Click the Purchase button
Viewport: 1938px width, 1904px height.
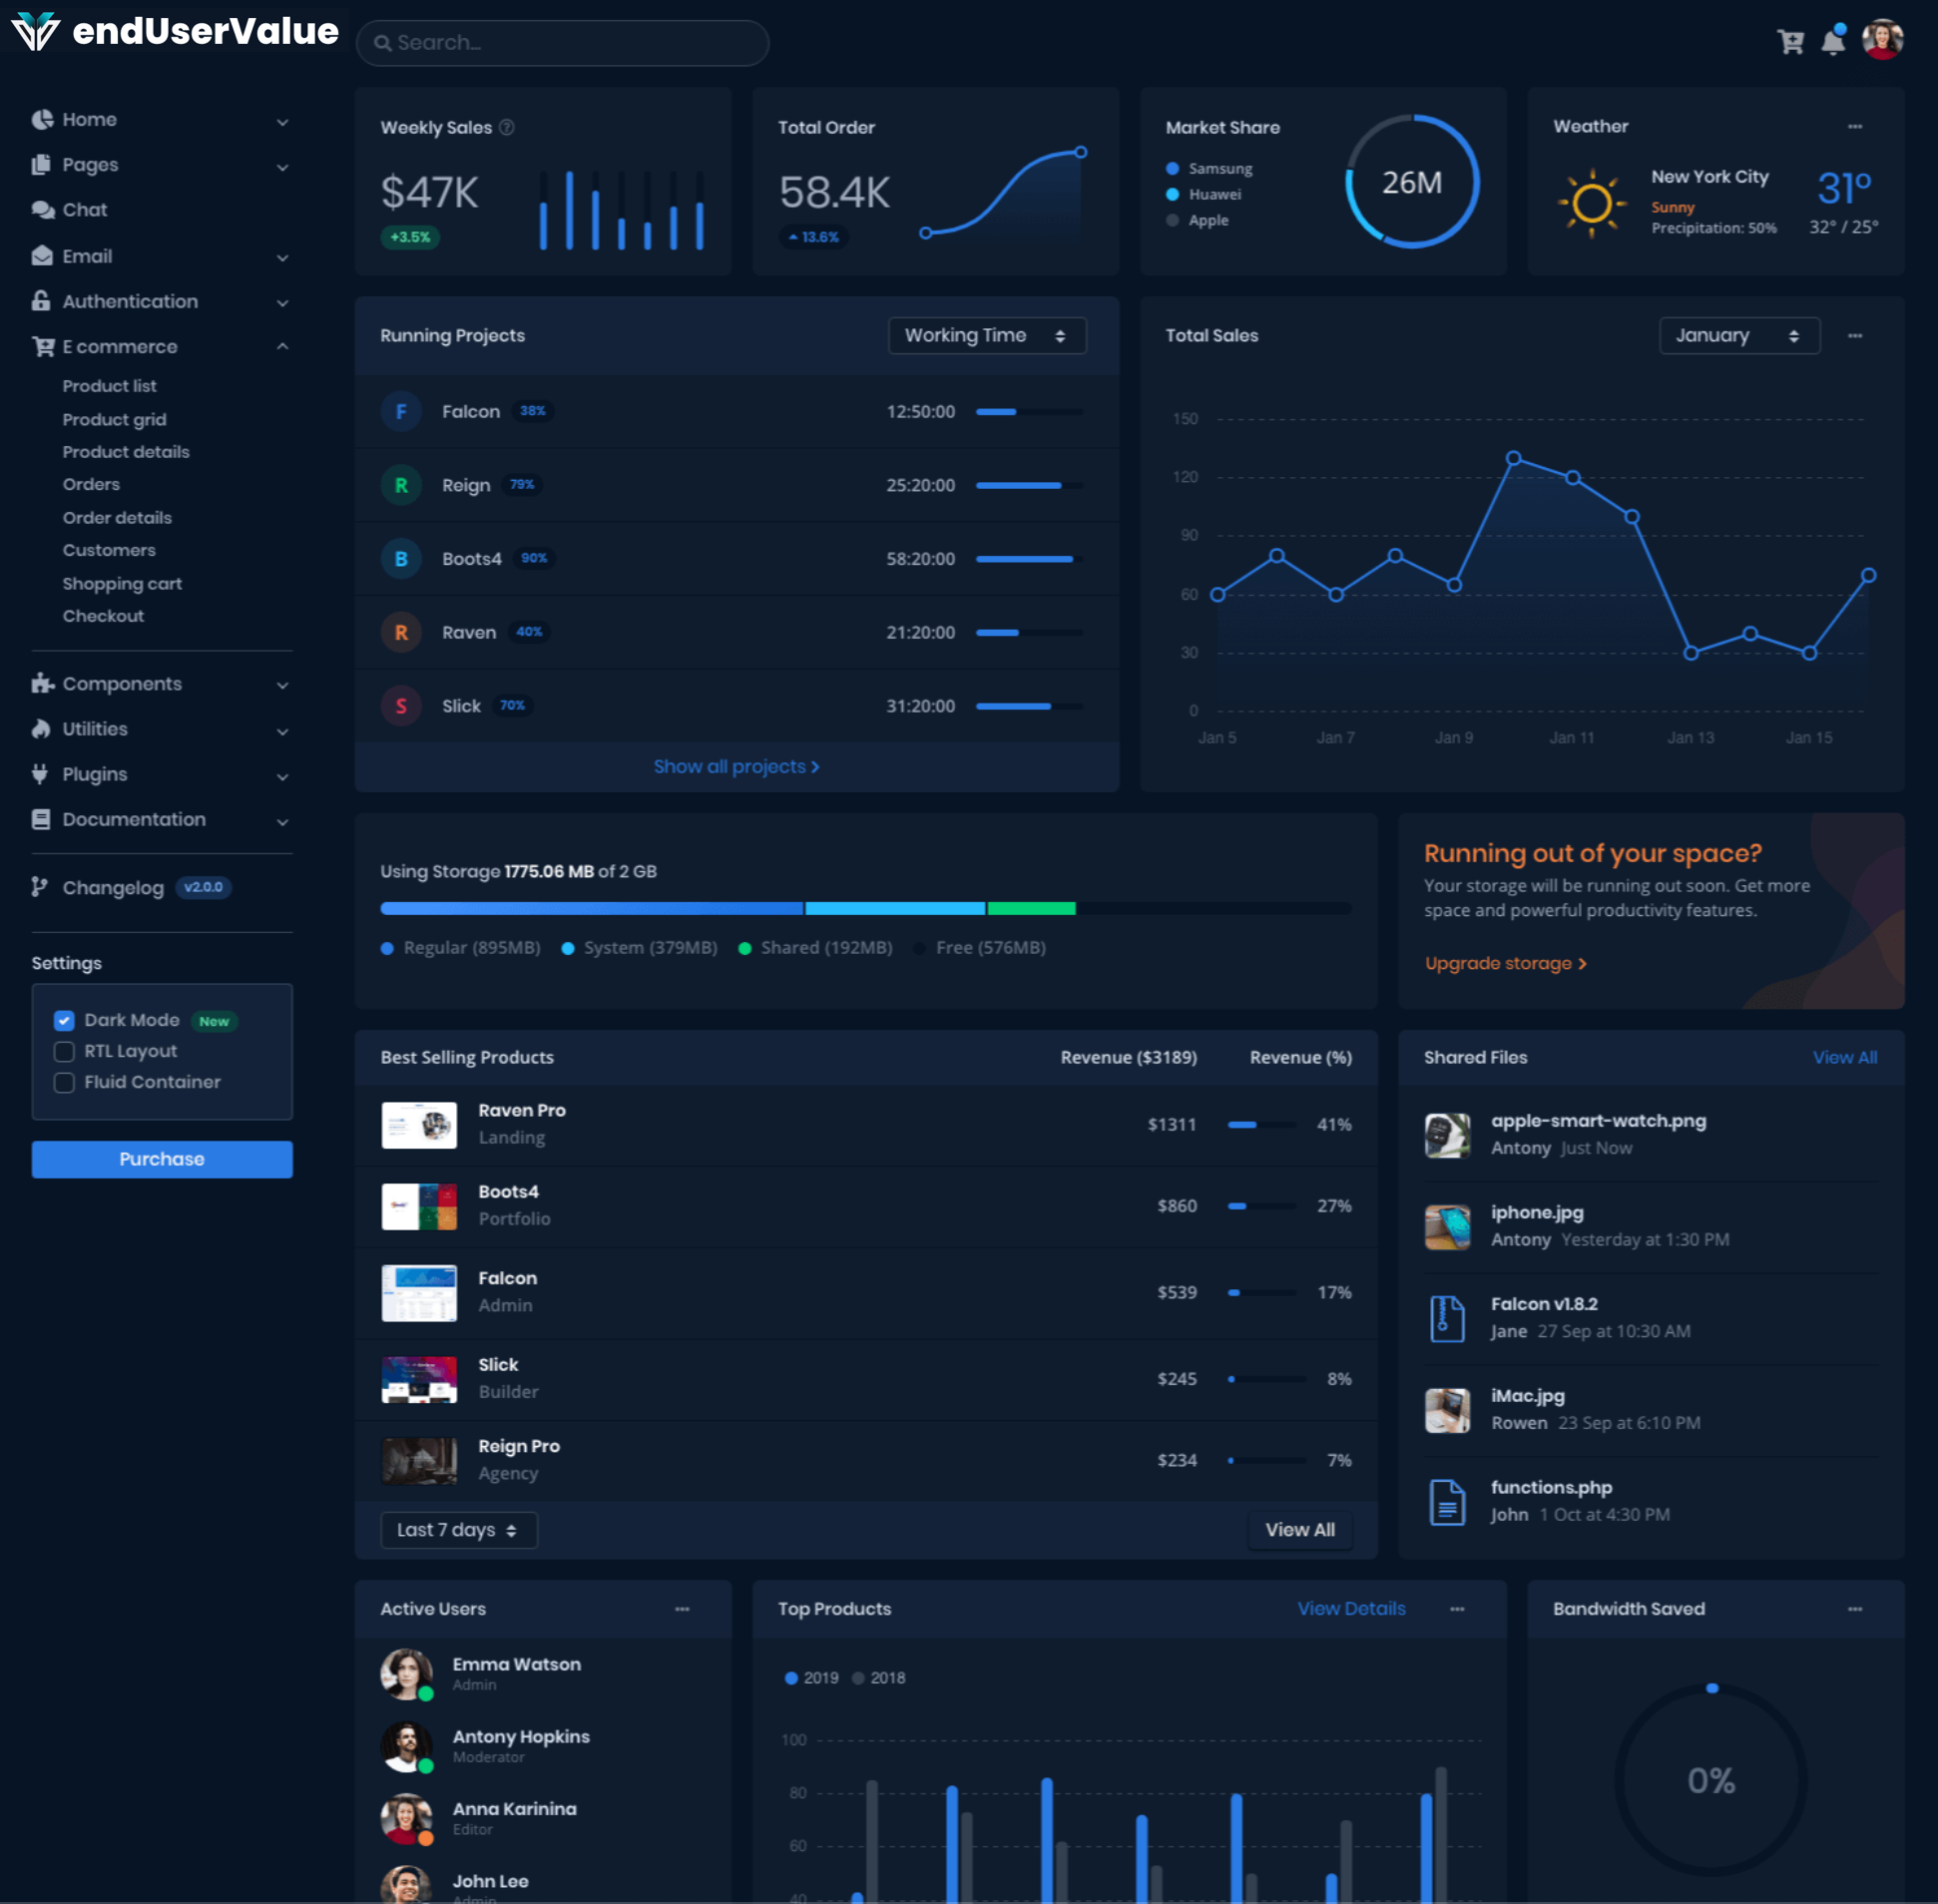coord(162,1159)
